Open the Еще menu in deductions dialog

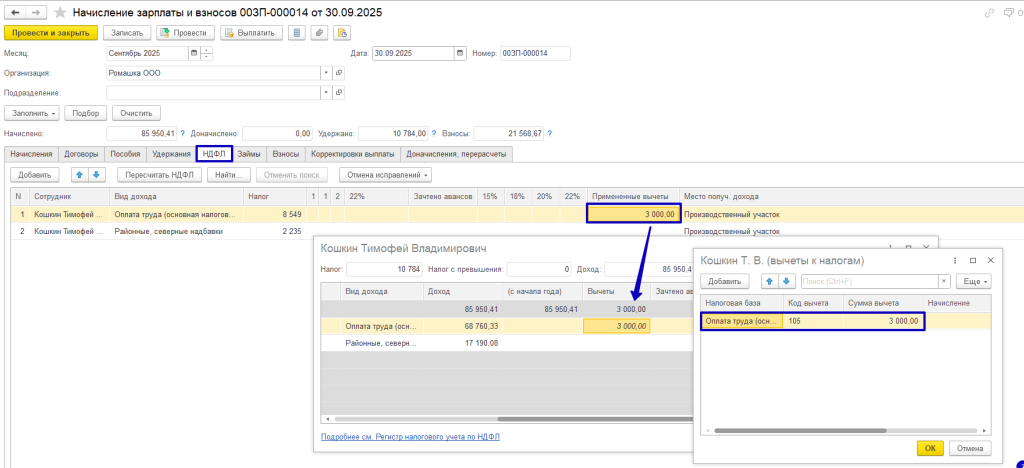pyautogui.click(x=973, y=282)
